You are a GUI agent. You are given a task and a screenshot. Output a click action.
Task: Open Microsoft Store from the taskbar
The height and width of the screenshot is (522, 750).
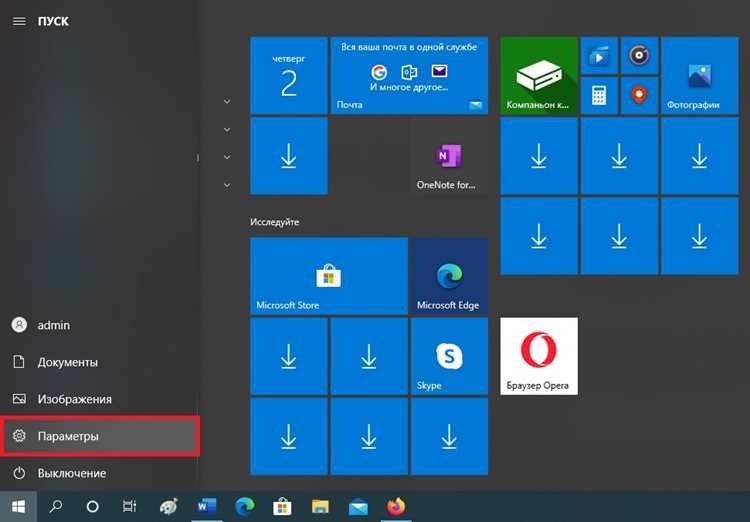click(282, 506)
